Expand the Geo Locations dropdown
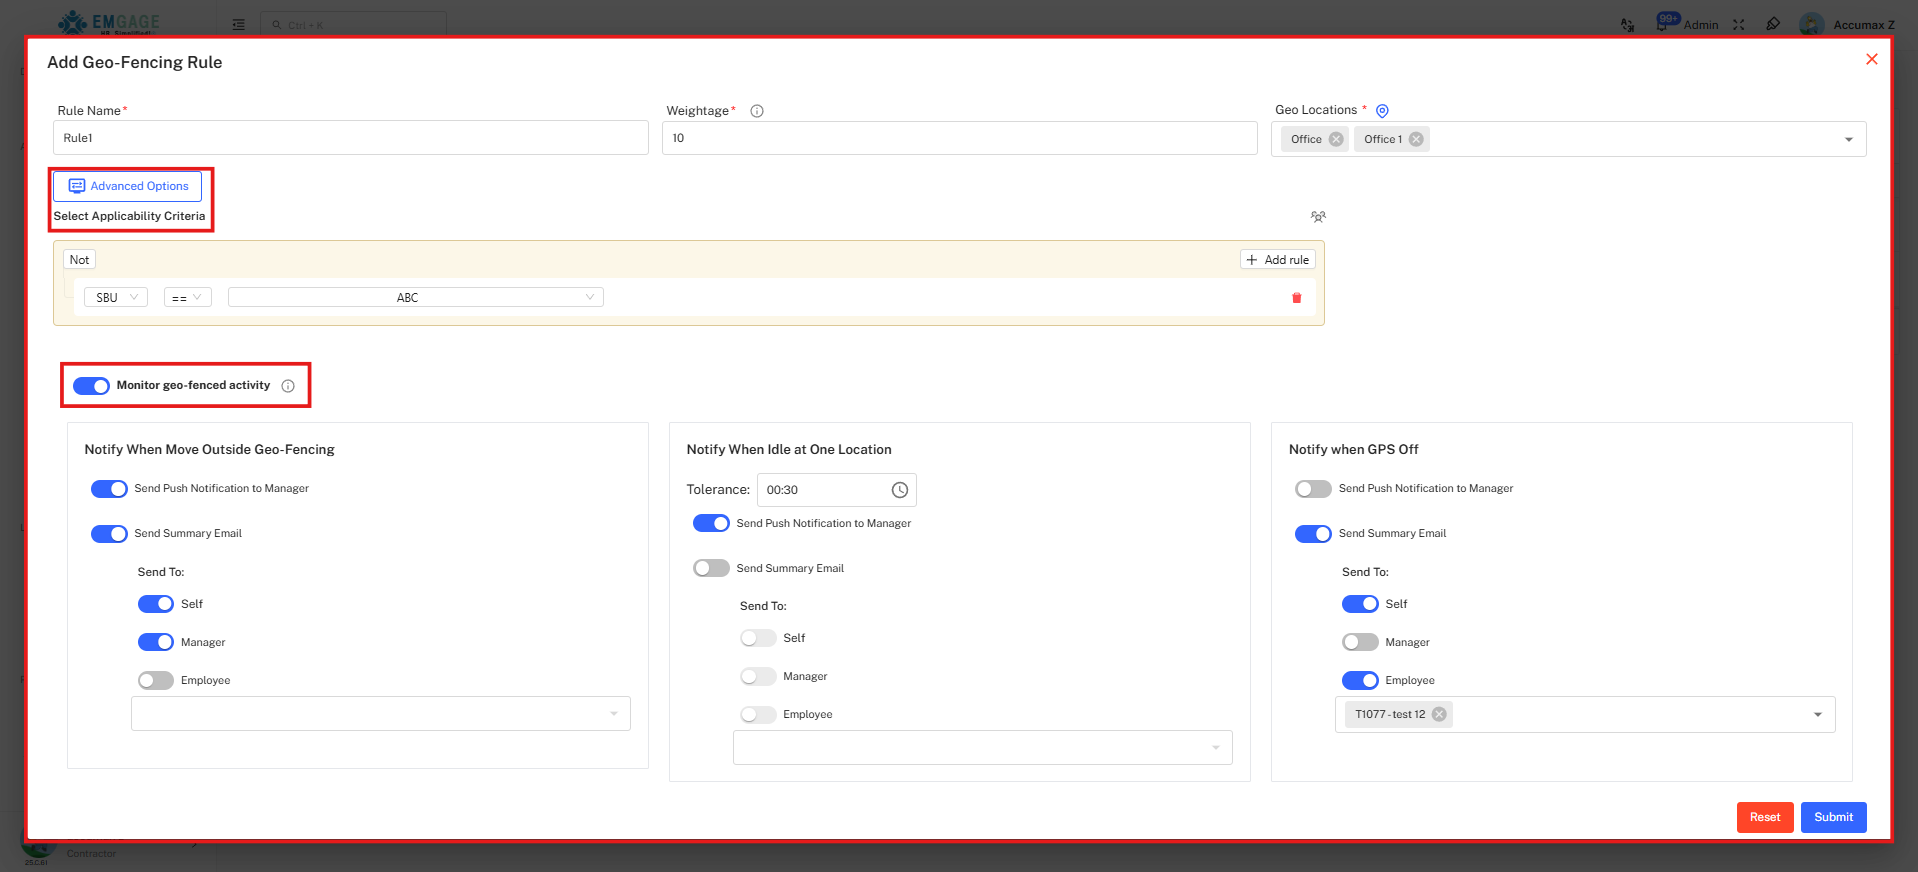Screen dimensions: 1918x872 click(x=1848, y=140)
